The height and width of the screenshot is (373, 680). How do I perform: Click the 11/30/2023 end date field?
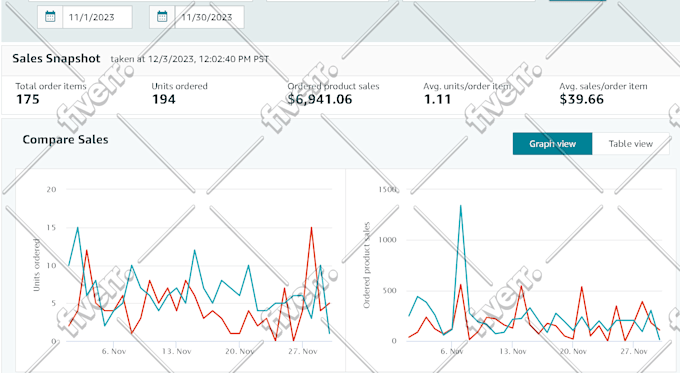click(x=209, y=17)
